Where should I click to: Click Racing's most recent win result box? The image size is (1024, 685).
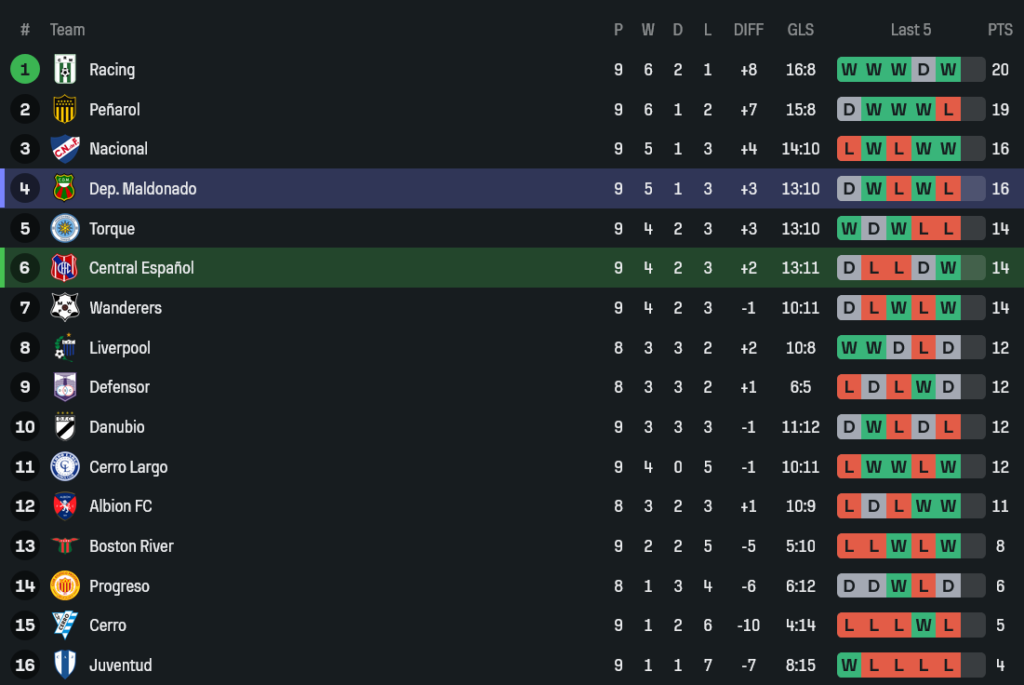click(x=948, y=69)
